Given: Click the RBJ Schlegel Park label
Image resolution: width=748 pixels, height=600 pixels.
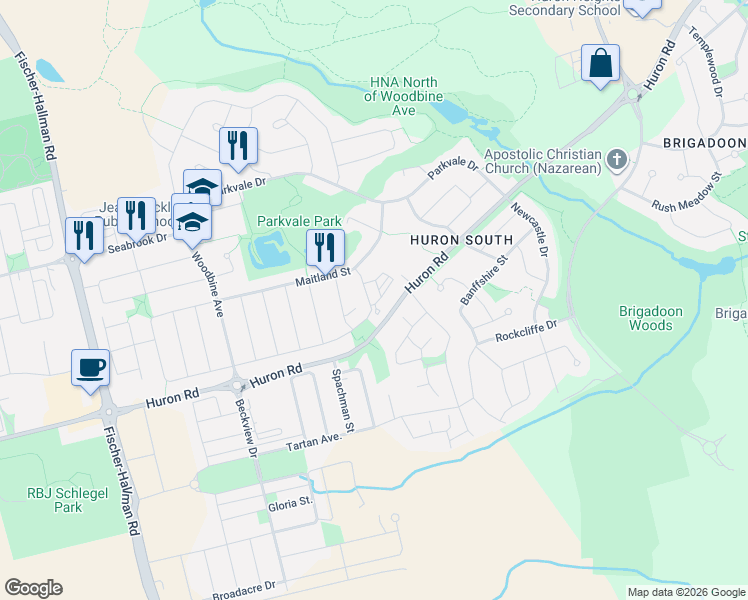Looking at the screenshot, I should (68, 500).
